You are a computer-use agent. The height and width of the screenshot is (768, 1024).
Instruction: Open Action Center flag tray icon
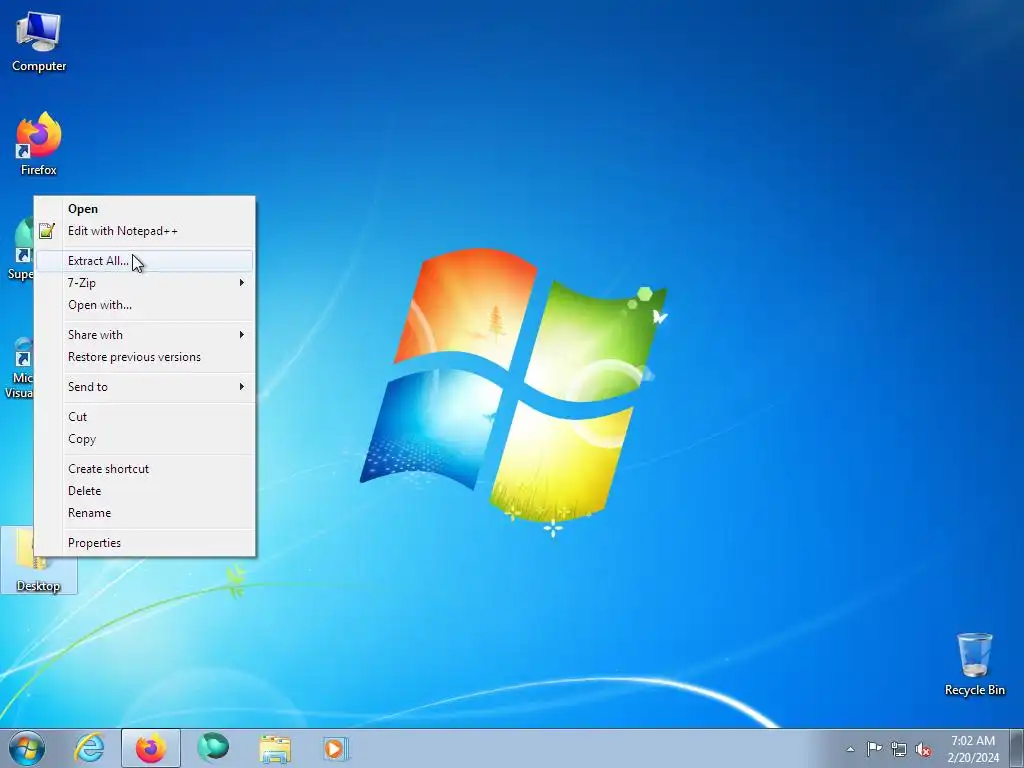click(x=874, y=749)
